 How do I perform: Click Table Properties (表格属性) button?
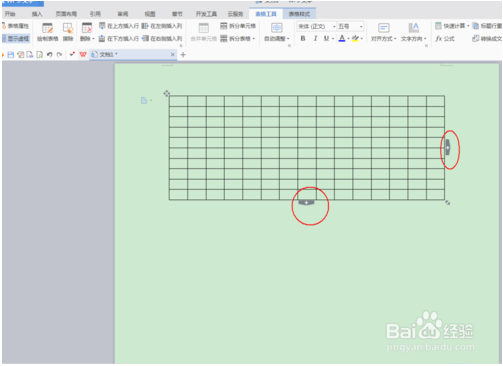[x=16, y=26]
